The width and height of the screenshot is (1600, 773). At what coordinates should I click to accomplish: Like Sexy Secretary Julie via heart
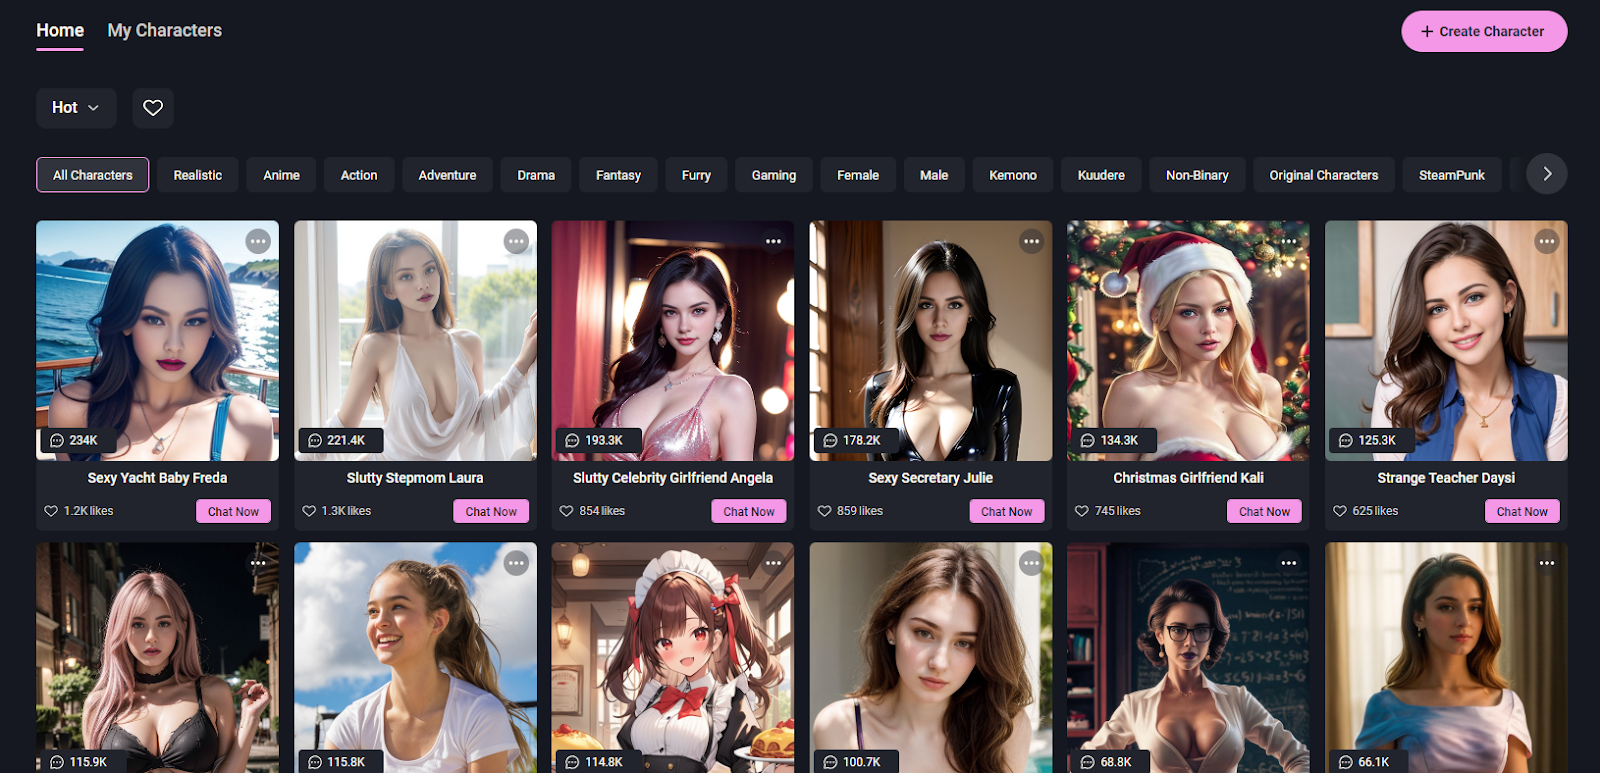click(x=825, y=511)
